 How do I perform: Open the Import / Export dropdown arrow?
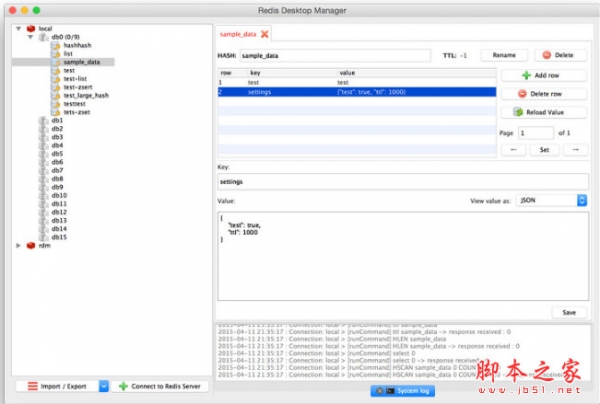[x=104, y=386]
